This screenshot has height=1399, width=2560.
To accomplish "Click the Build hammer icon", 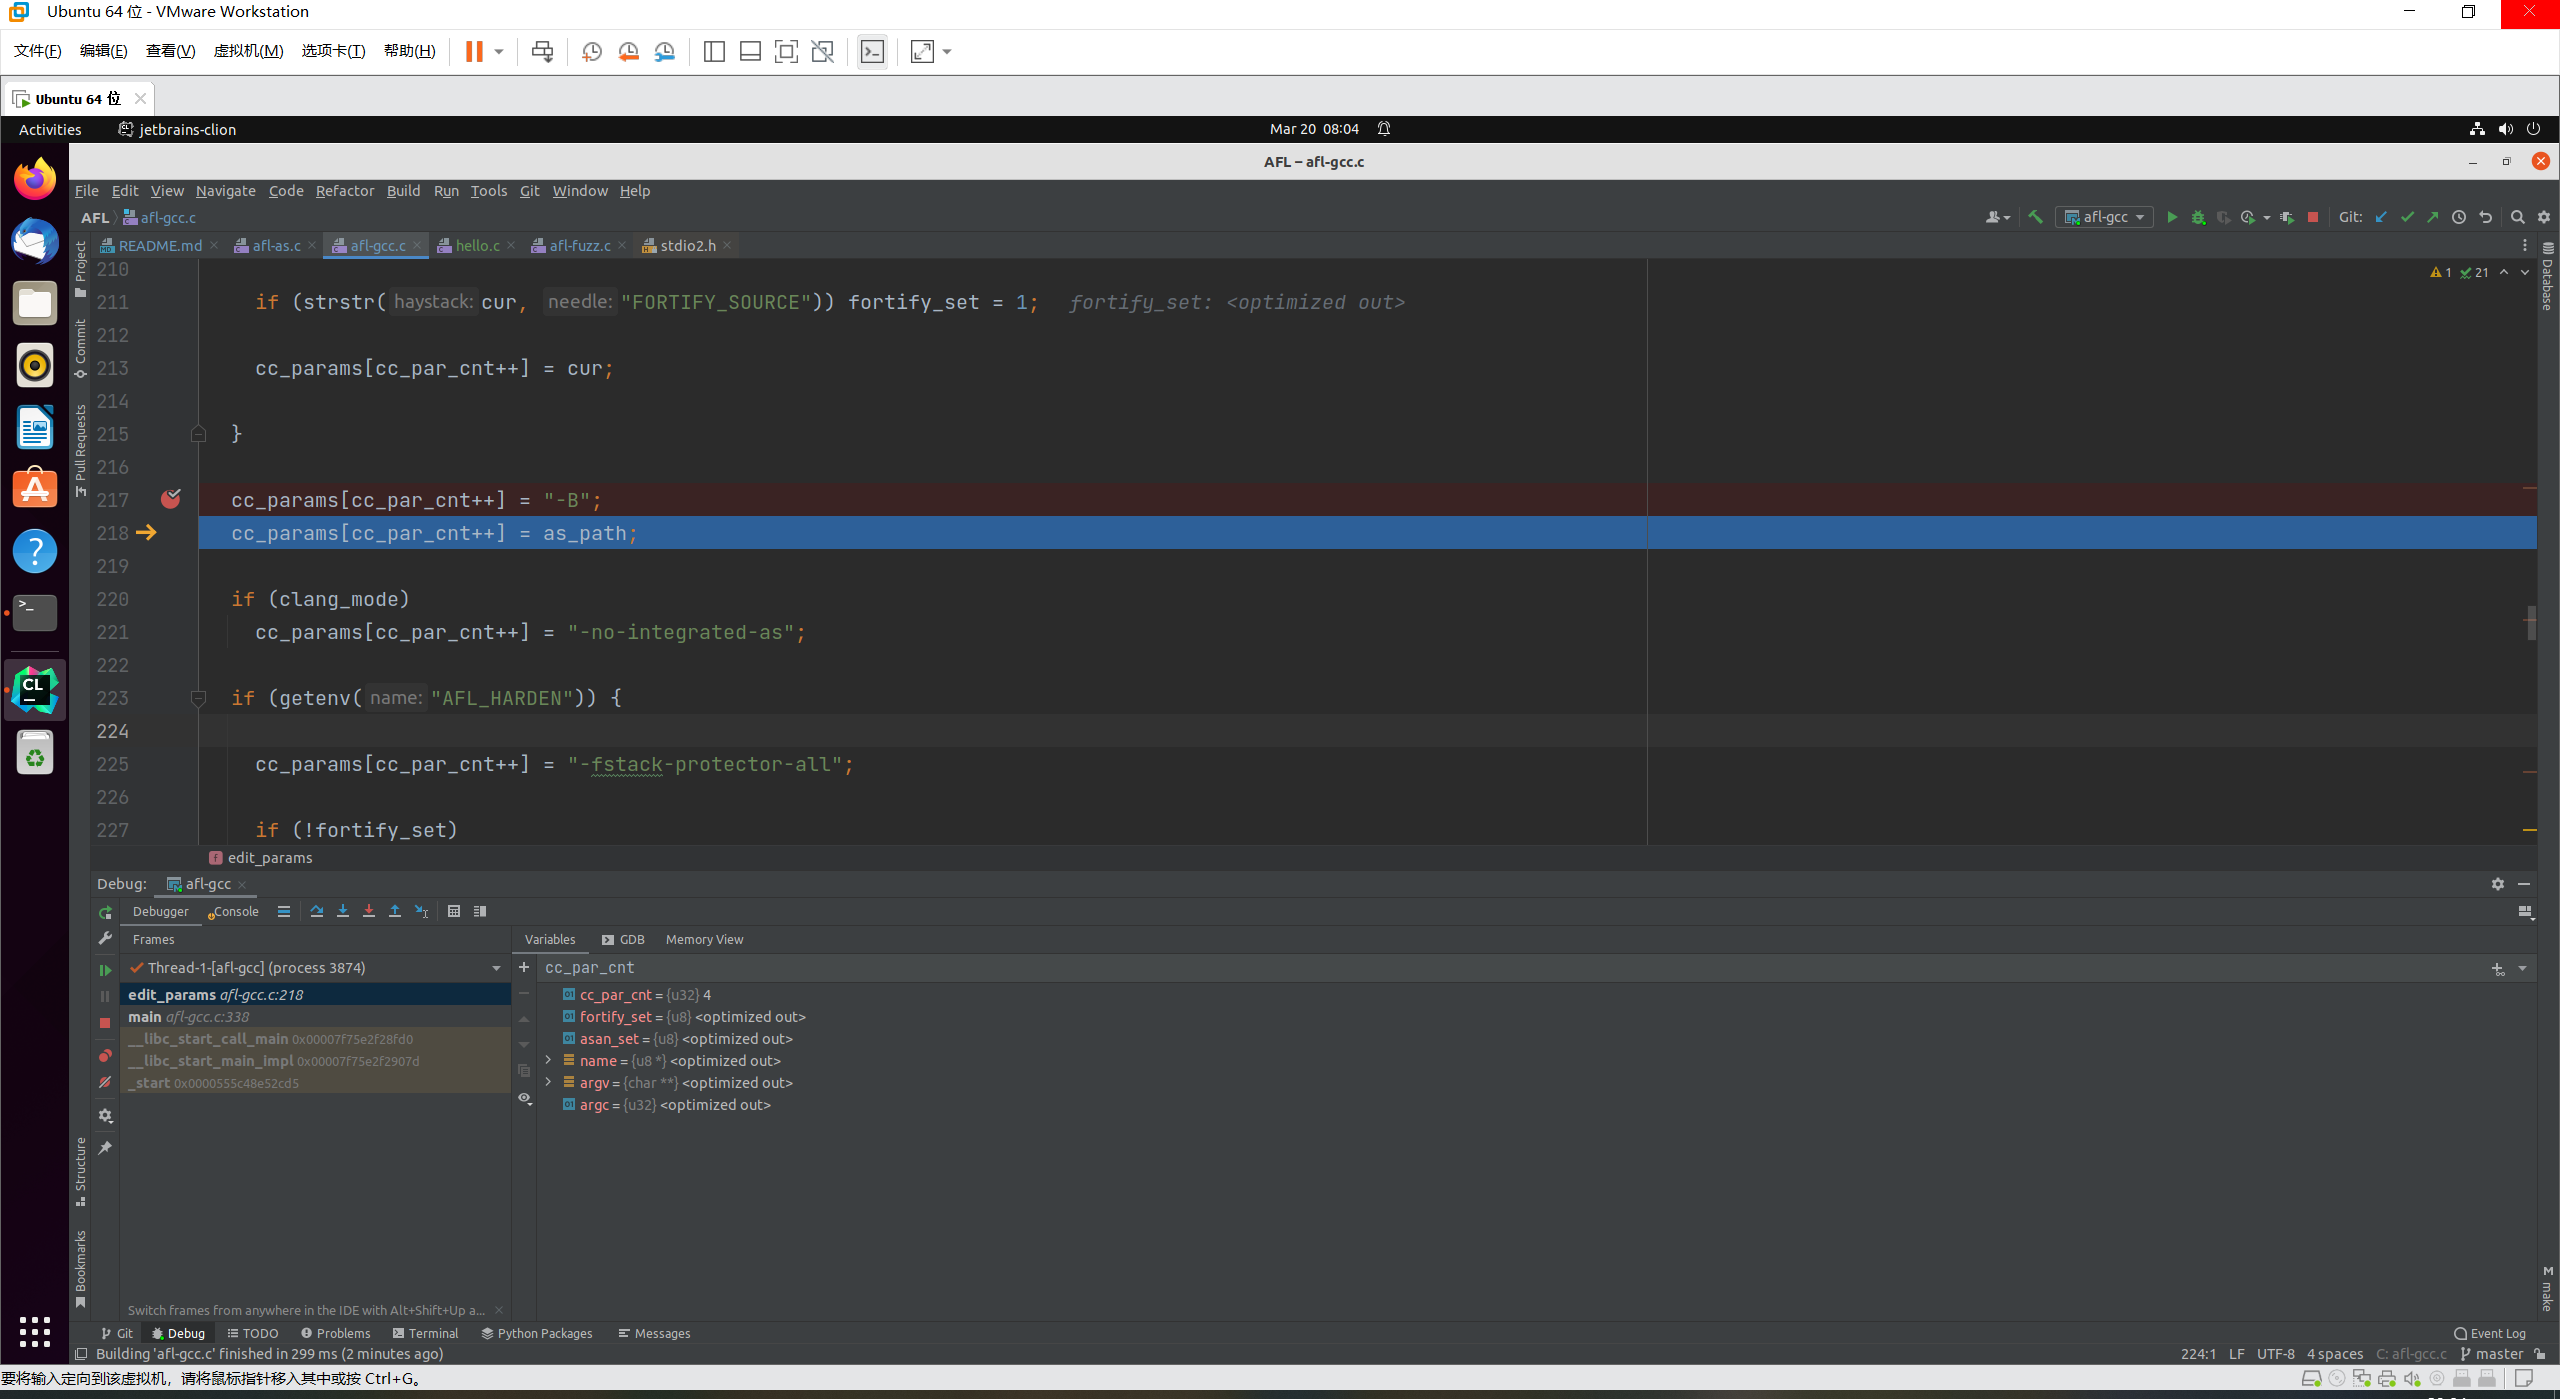I will tap(2034, 217).
